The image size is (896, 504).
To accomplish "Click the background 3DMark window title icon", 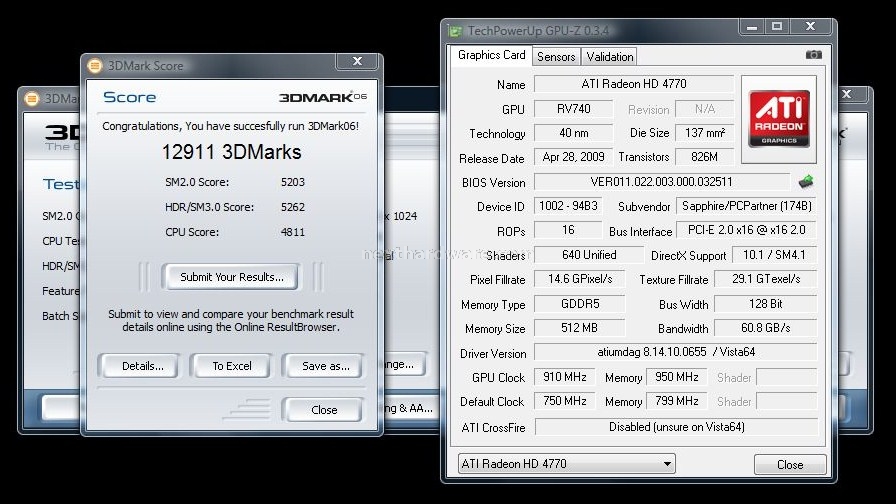I will (x=32, y=98).
